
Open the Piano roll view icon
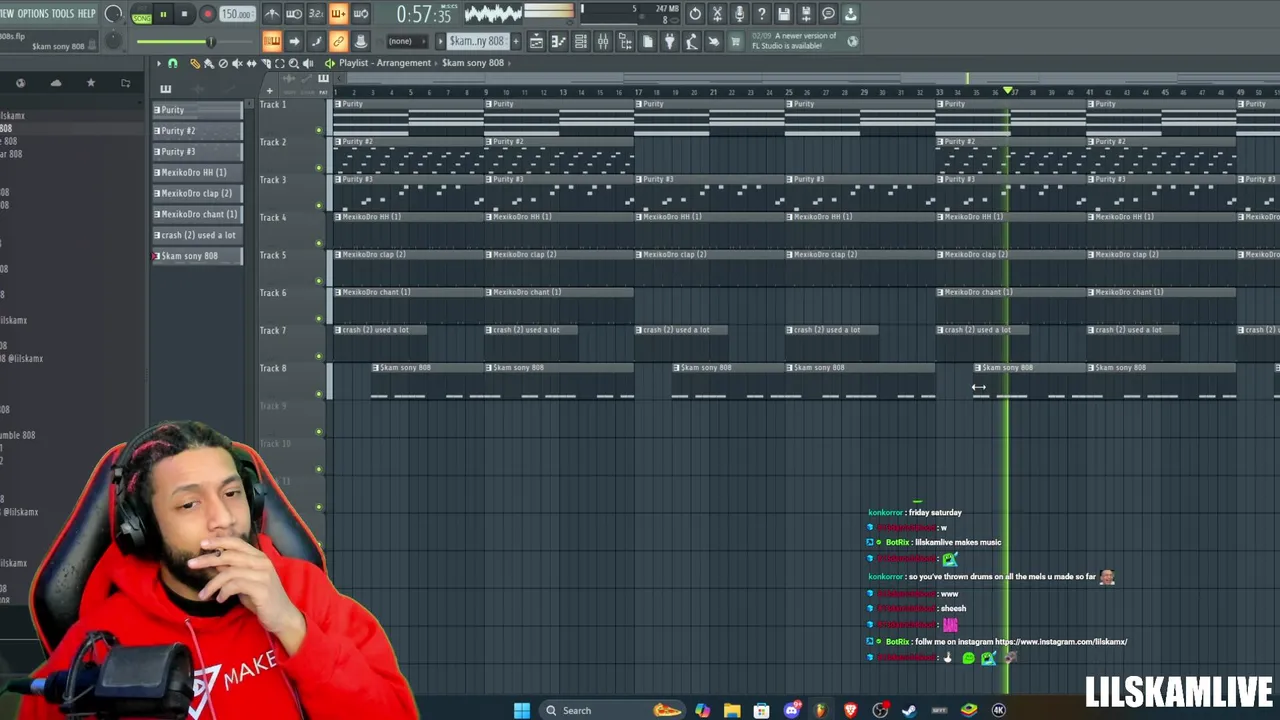tap(558, 41)
